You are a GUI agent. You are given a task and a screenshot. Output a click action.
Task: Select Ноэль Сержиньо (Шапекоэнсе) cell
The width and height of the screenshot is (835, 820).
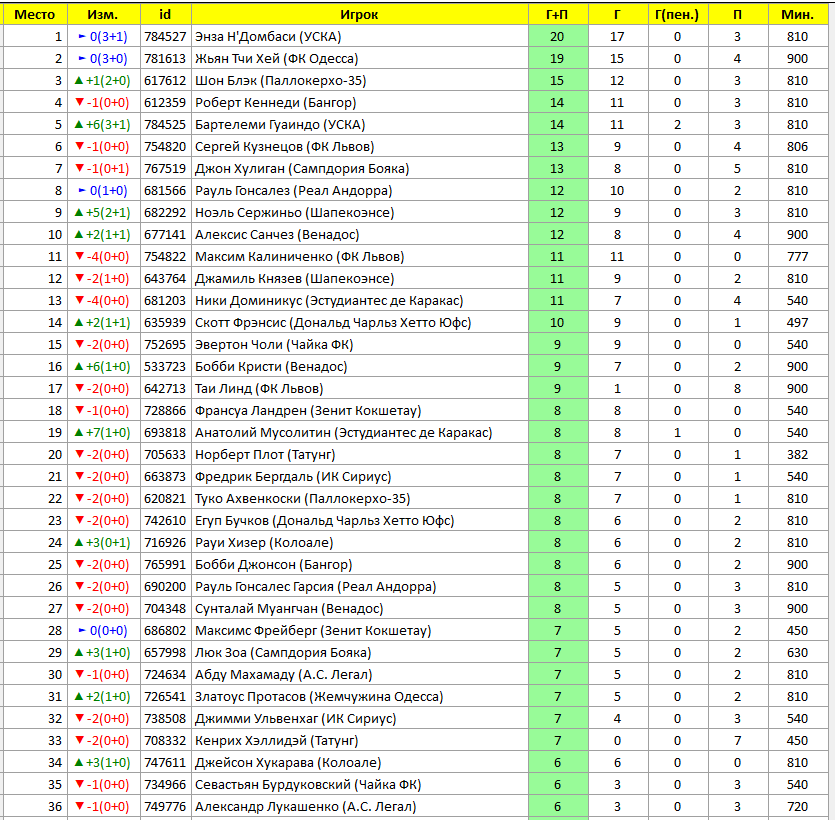(x=359, y=212)
